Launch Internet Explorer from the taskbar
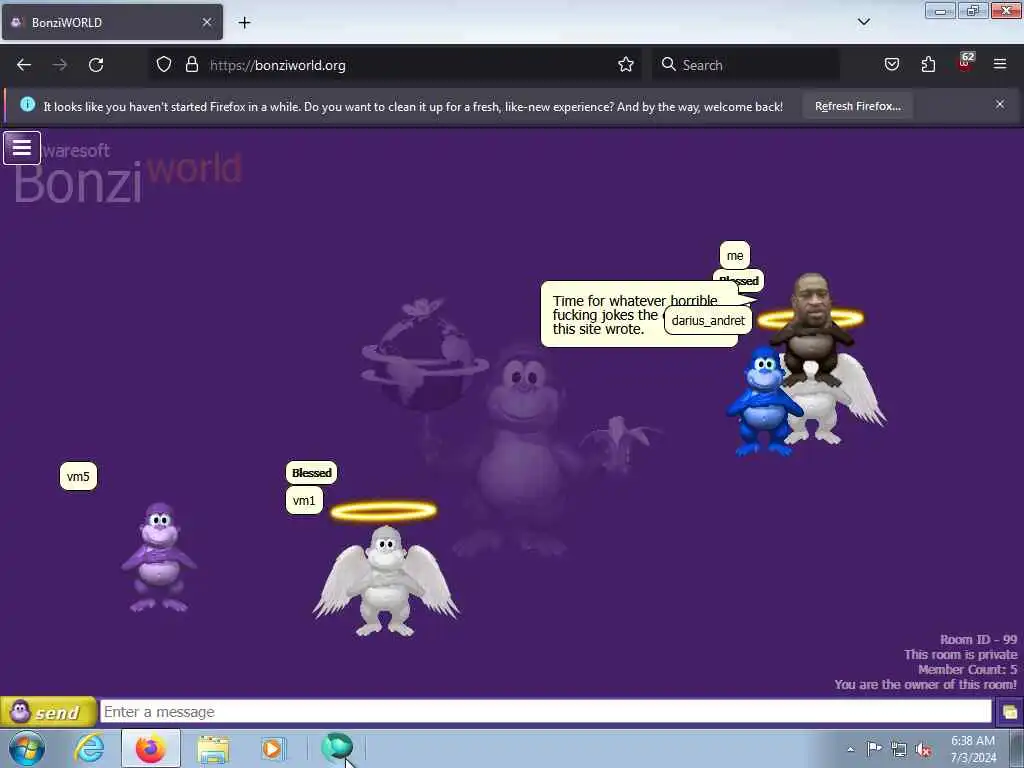Screen dimensions: 1024x768 point(89,748)
